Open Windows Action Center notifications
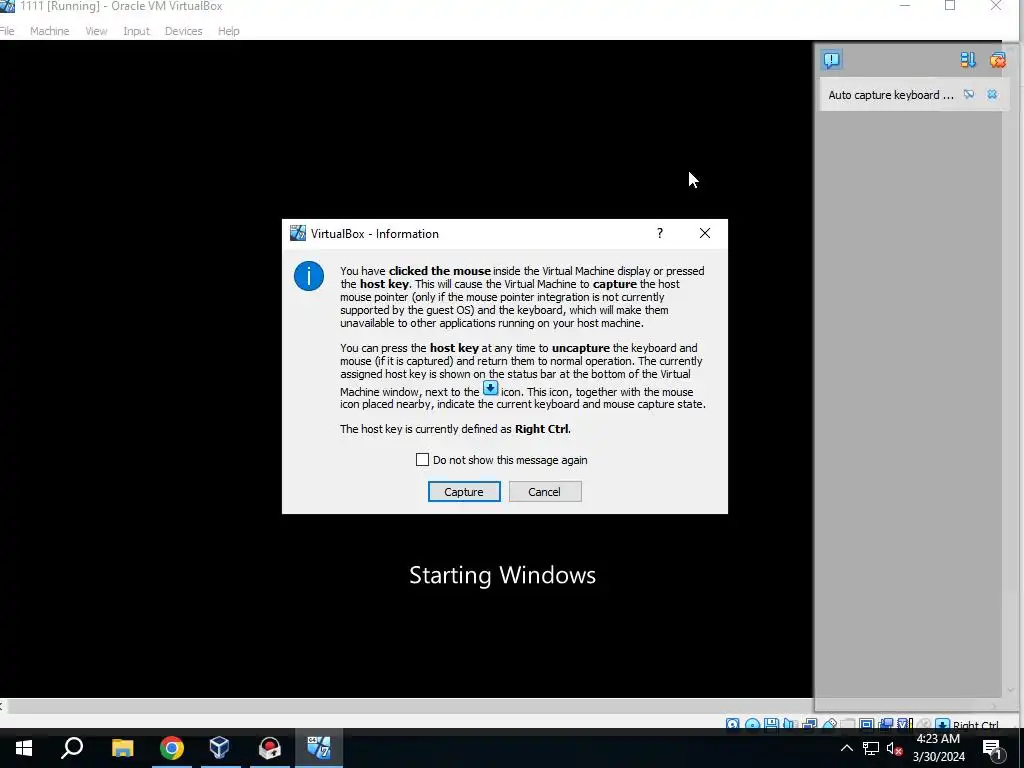 click(993, 749)
